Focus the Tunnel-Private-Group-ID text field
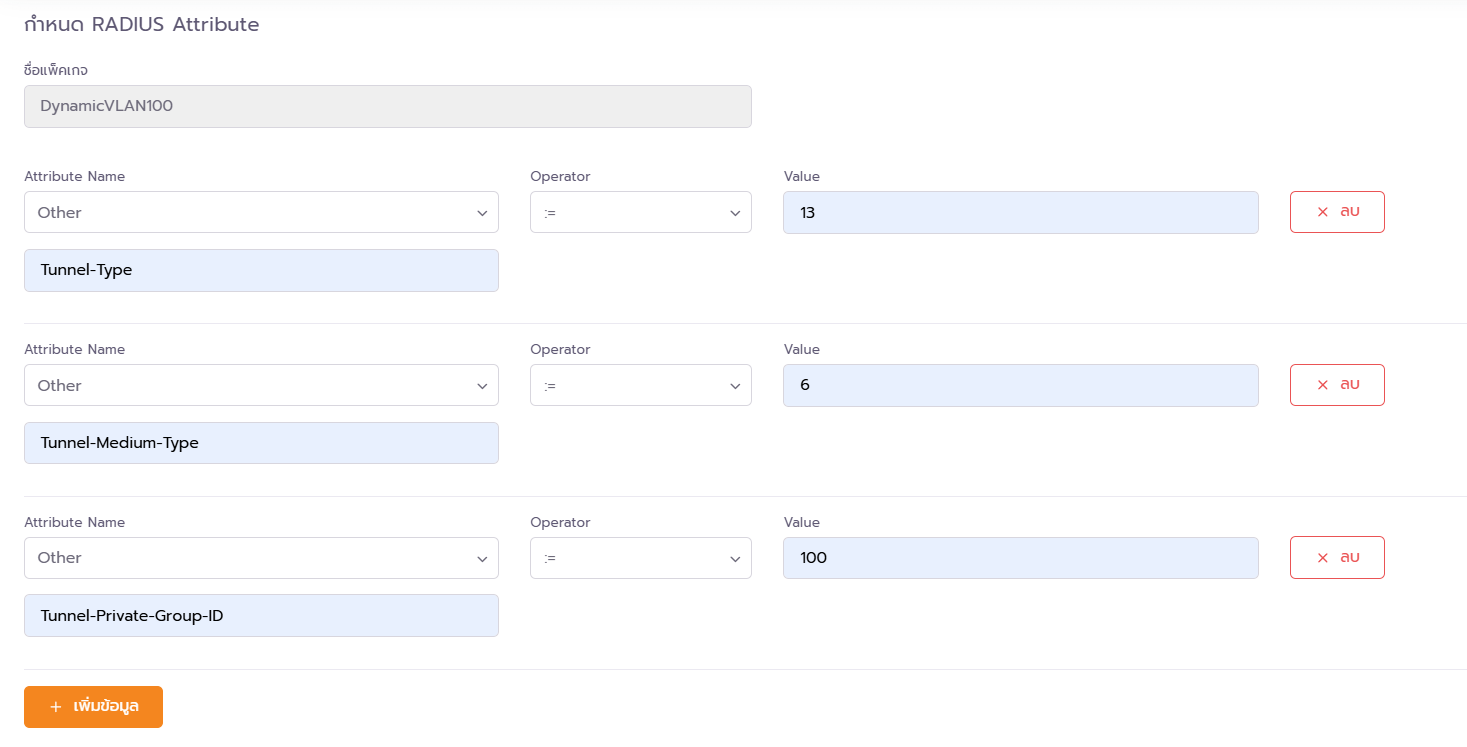1467x747 pixels. coord(261,616)
